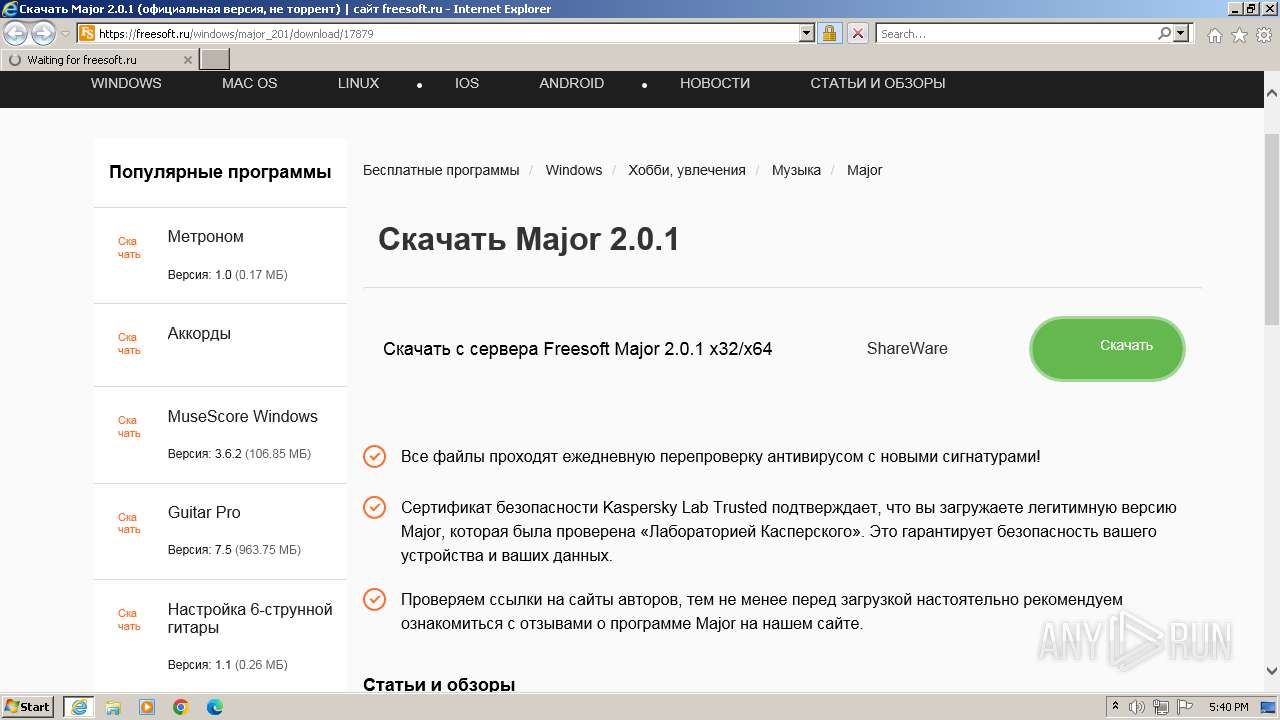
Task: Click the freesoft favicon in the address bar
Action: coord(87,33)
